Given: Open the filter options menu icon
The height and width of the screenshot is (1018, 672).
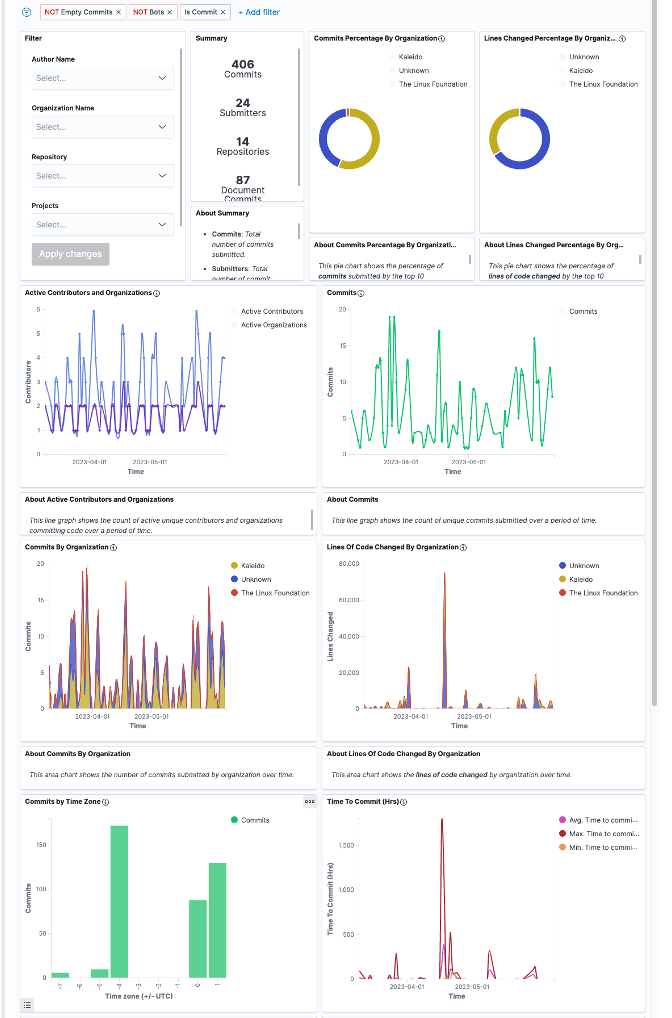Looking at the screenshot, I should 27,12.
